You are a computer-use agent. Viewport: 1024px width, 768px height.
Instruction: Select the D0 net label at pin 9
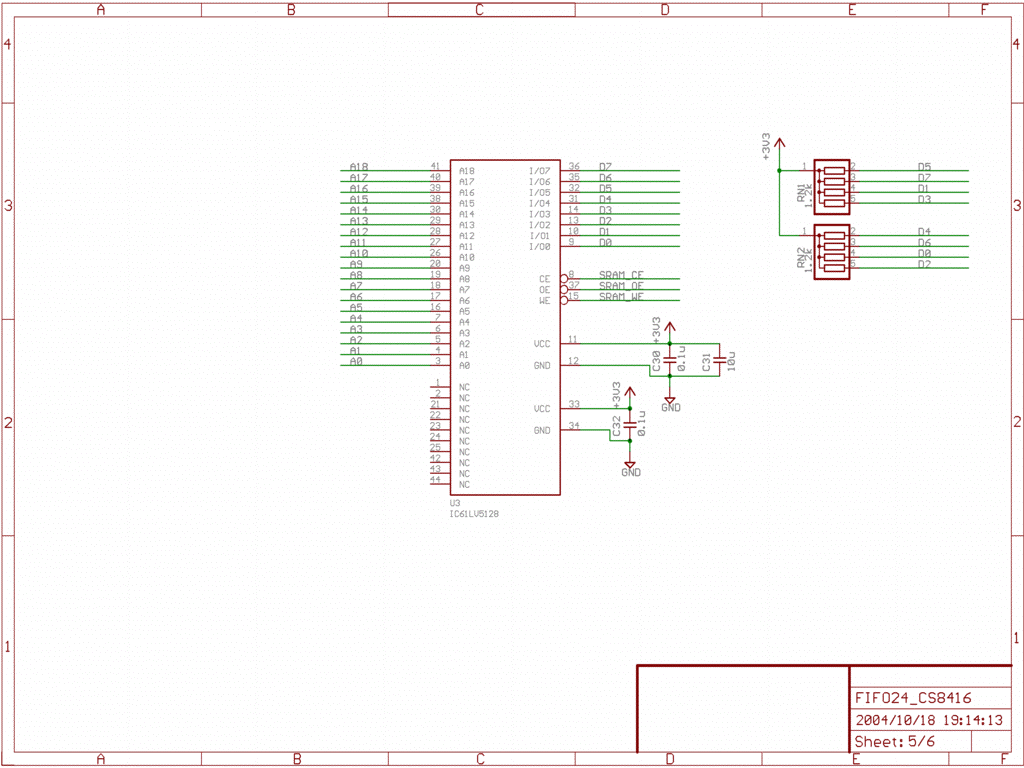coord(605,242)
